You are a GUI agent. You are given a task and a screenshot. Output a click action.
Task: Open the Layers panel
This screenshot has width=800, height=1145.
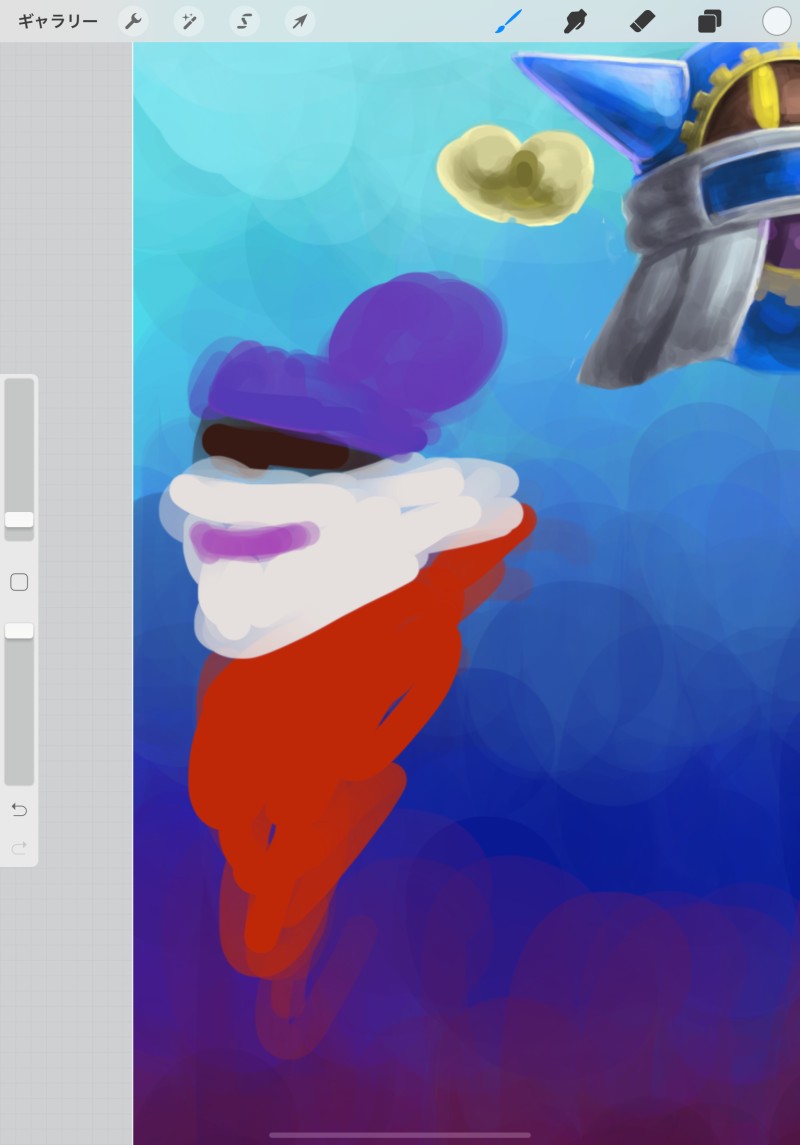click(709, 21)
